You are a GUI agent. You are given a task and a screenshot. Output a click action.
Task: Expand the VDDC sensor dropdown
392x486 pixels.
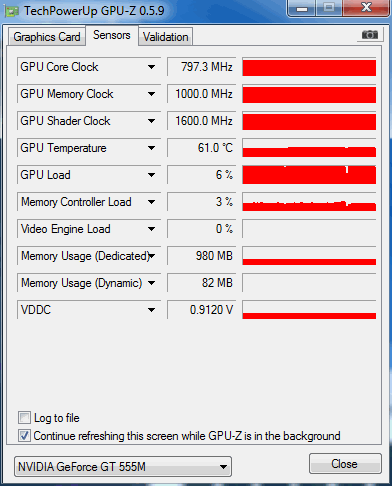coord(151,310)
